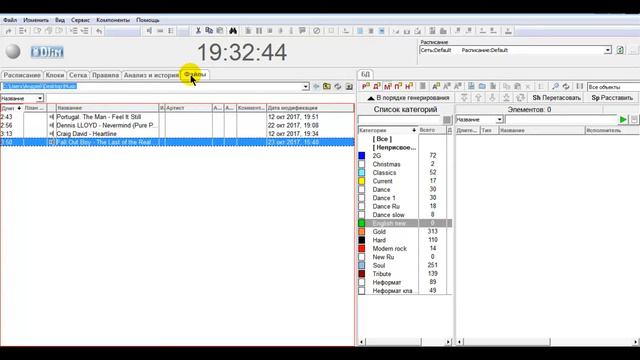
Task: Click the blue swatch of category 2G
Action: point(362,156)
